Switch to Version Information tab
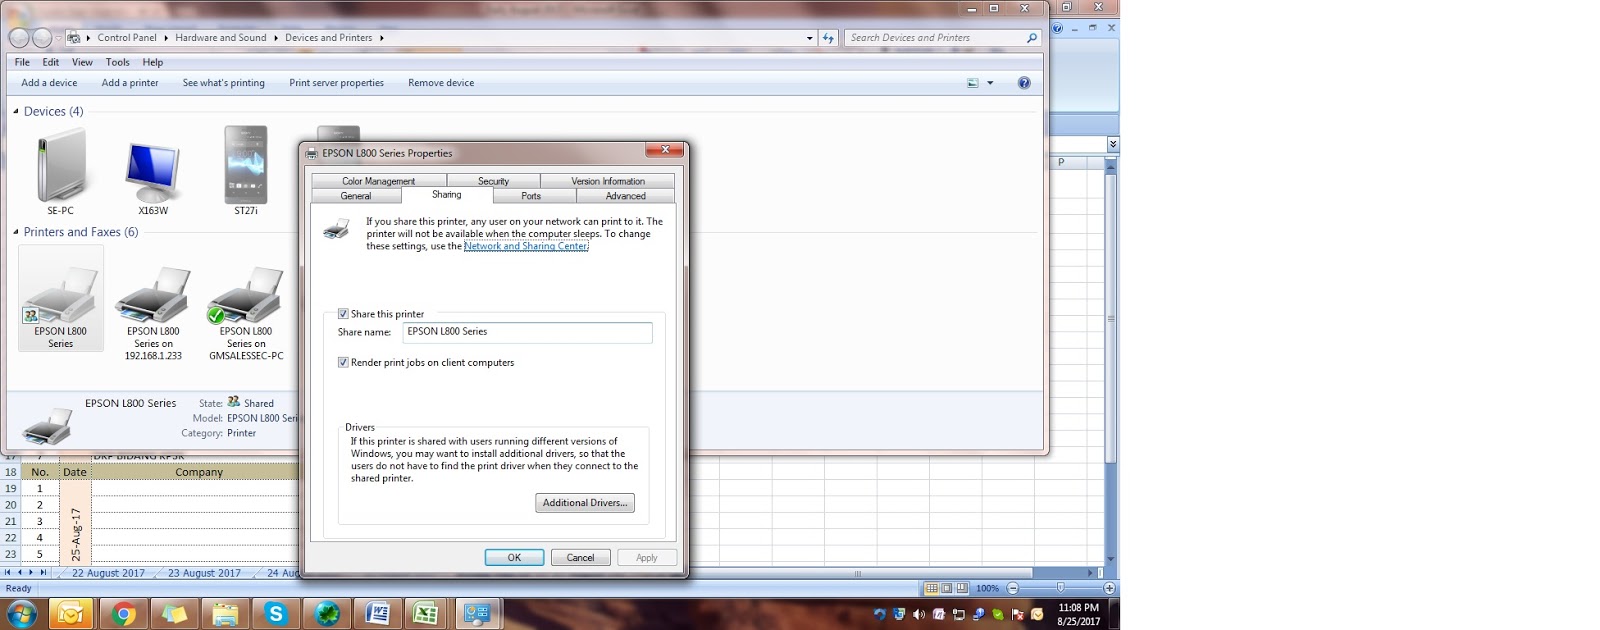Screen dimensions: 1600x630 [608, 181]
